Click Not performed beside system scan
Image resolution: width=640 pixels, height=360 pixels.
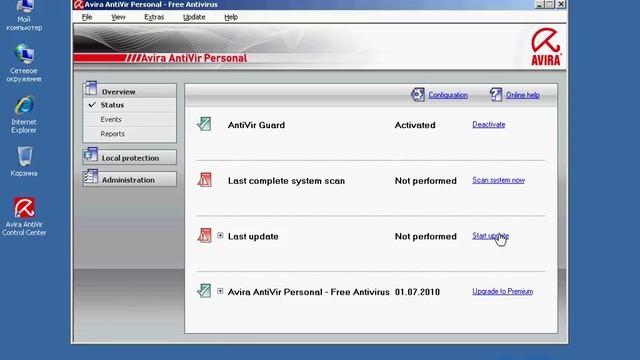point(425,181)
